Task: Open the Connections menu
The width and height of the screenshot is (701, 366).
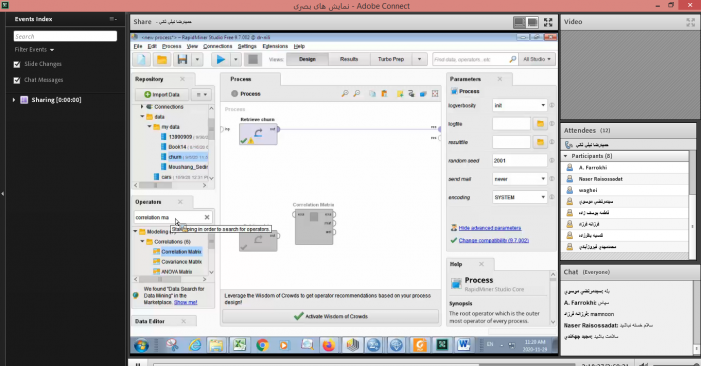Action: 218,46
